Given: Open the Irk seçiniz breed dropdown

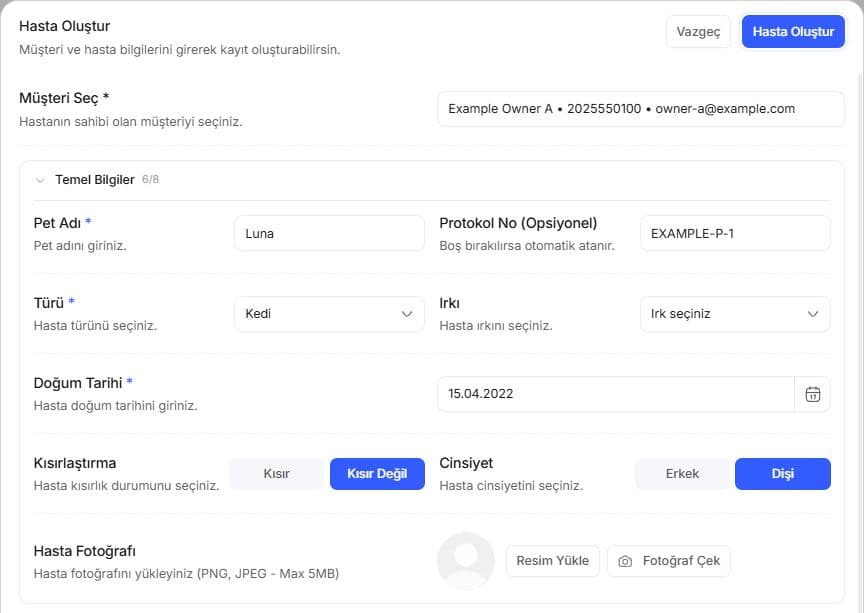Looking at the screenshot, I should [735, 314].
